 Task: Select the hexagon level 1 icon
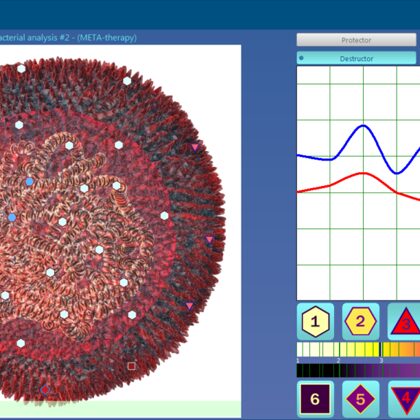(x=315, y=321)
